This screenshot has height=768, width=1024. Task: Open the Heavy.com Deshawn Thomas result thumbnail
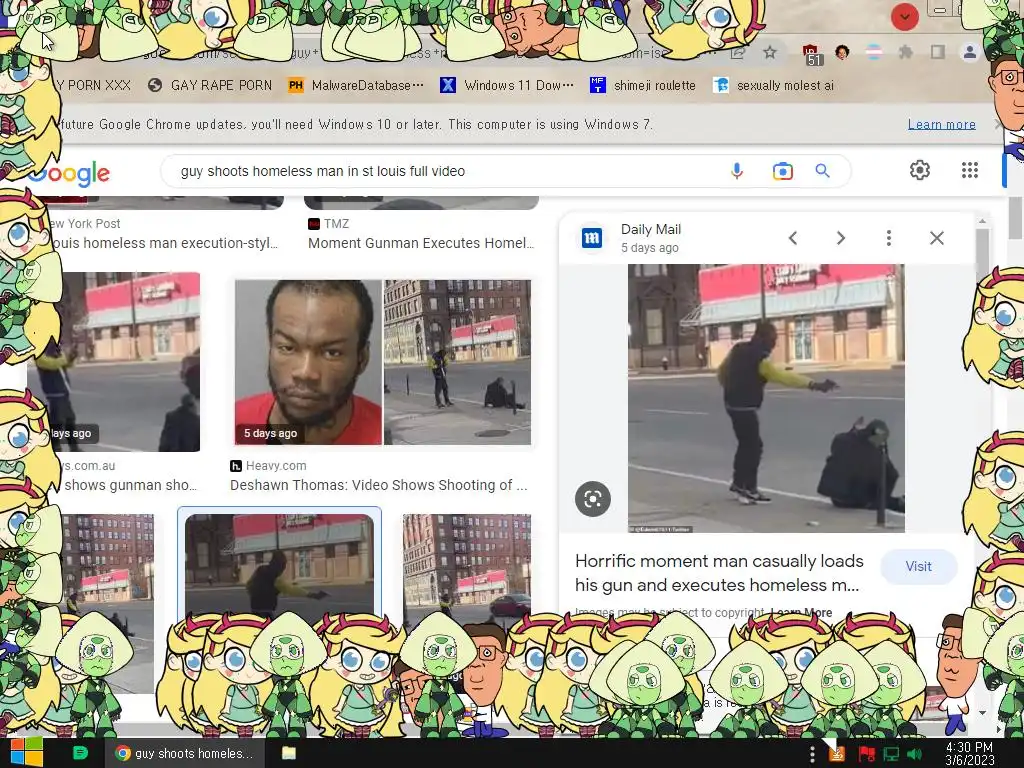click(x=383, y=362)
